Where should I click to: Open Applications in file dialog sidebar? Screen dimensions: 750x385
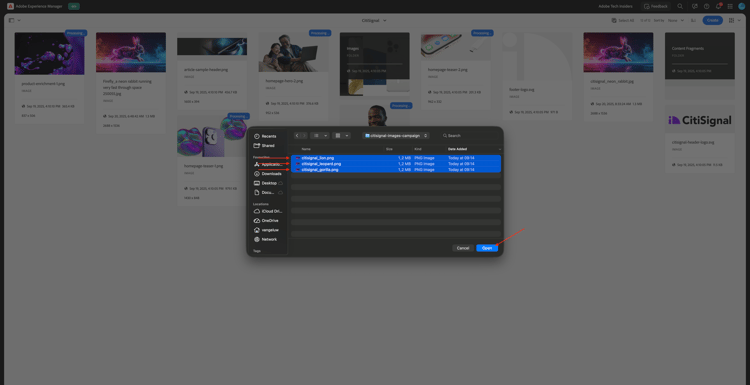268,164
